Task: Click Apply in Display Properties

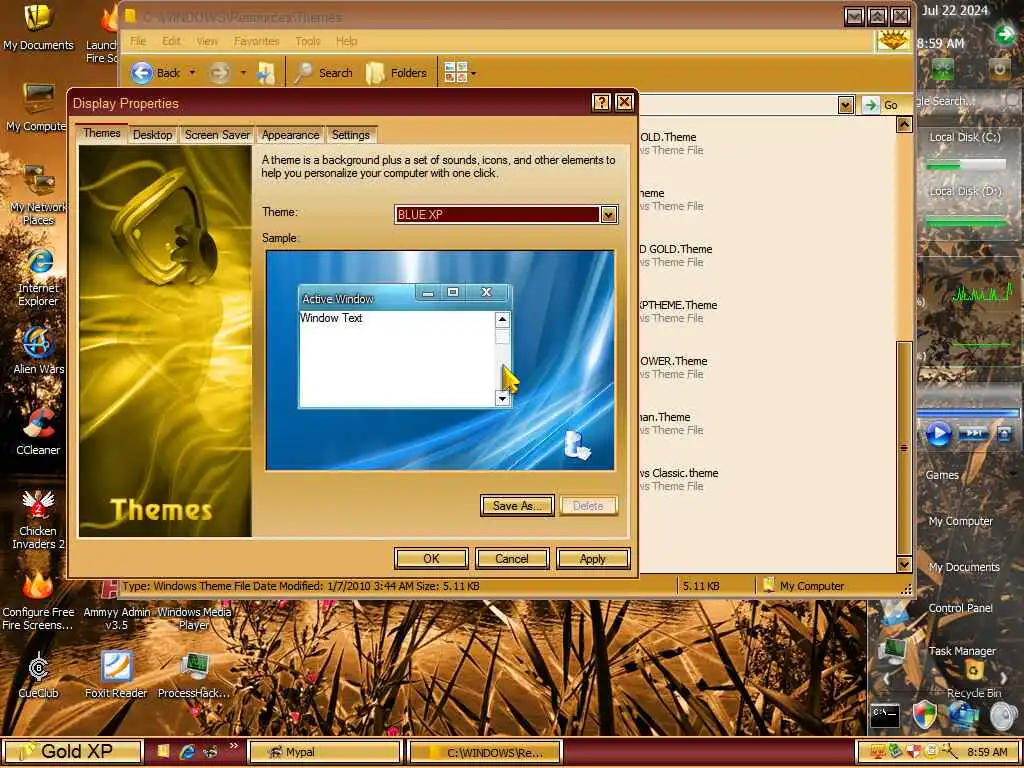Action: [593, 558]
